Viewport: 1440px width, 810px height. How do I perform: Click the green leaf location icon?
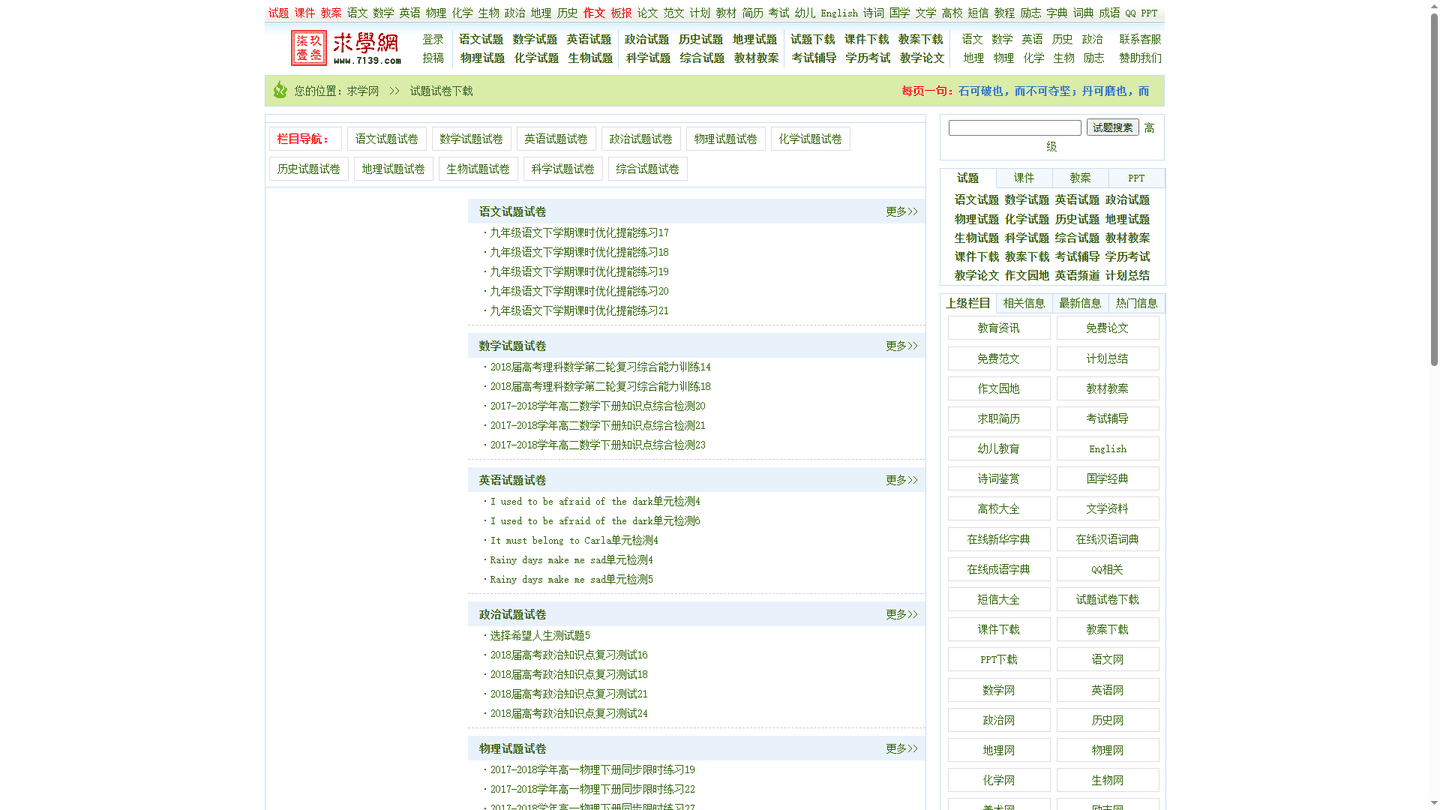(x=280, y=90)
